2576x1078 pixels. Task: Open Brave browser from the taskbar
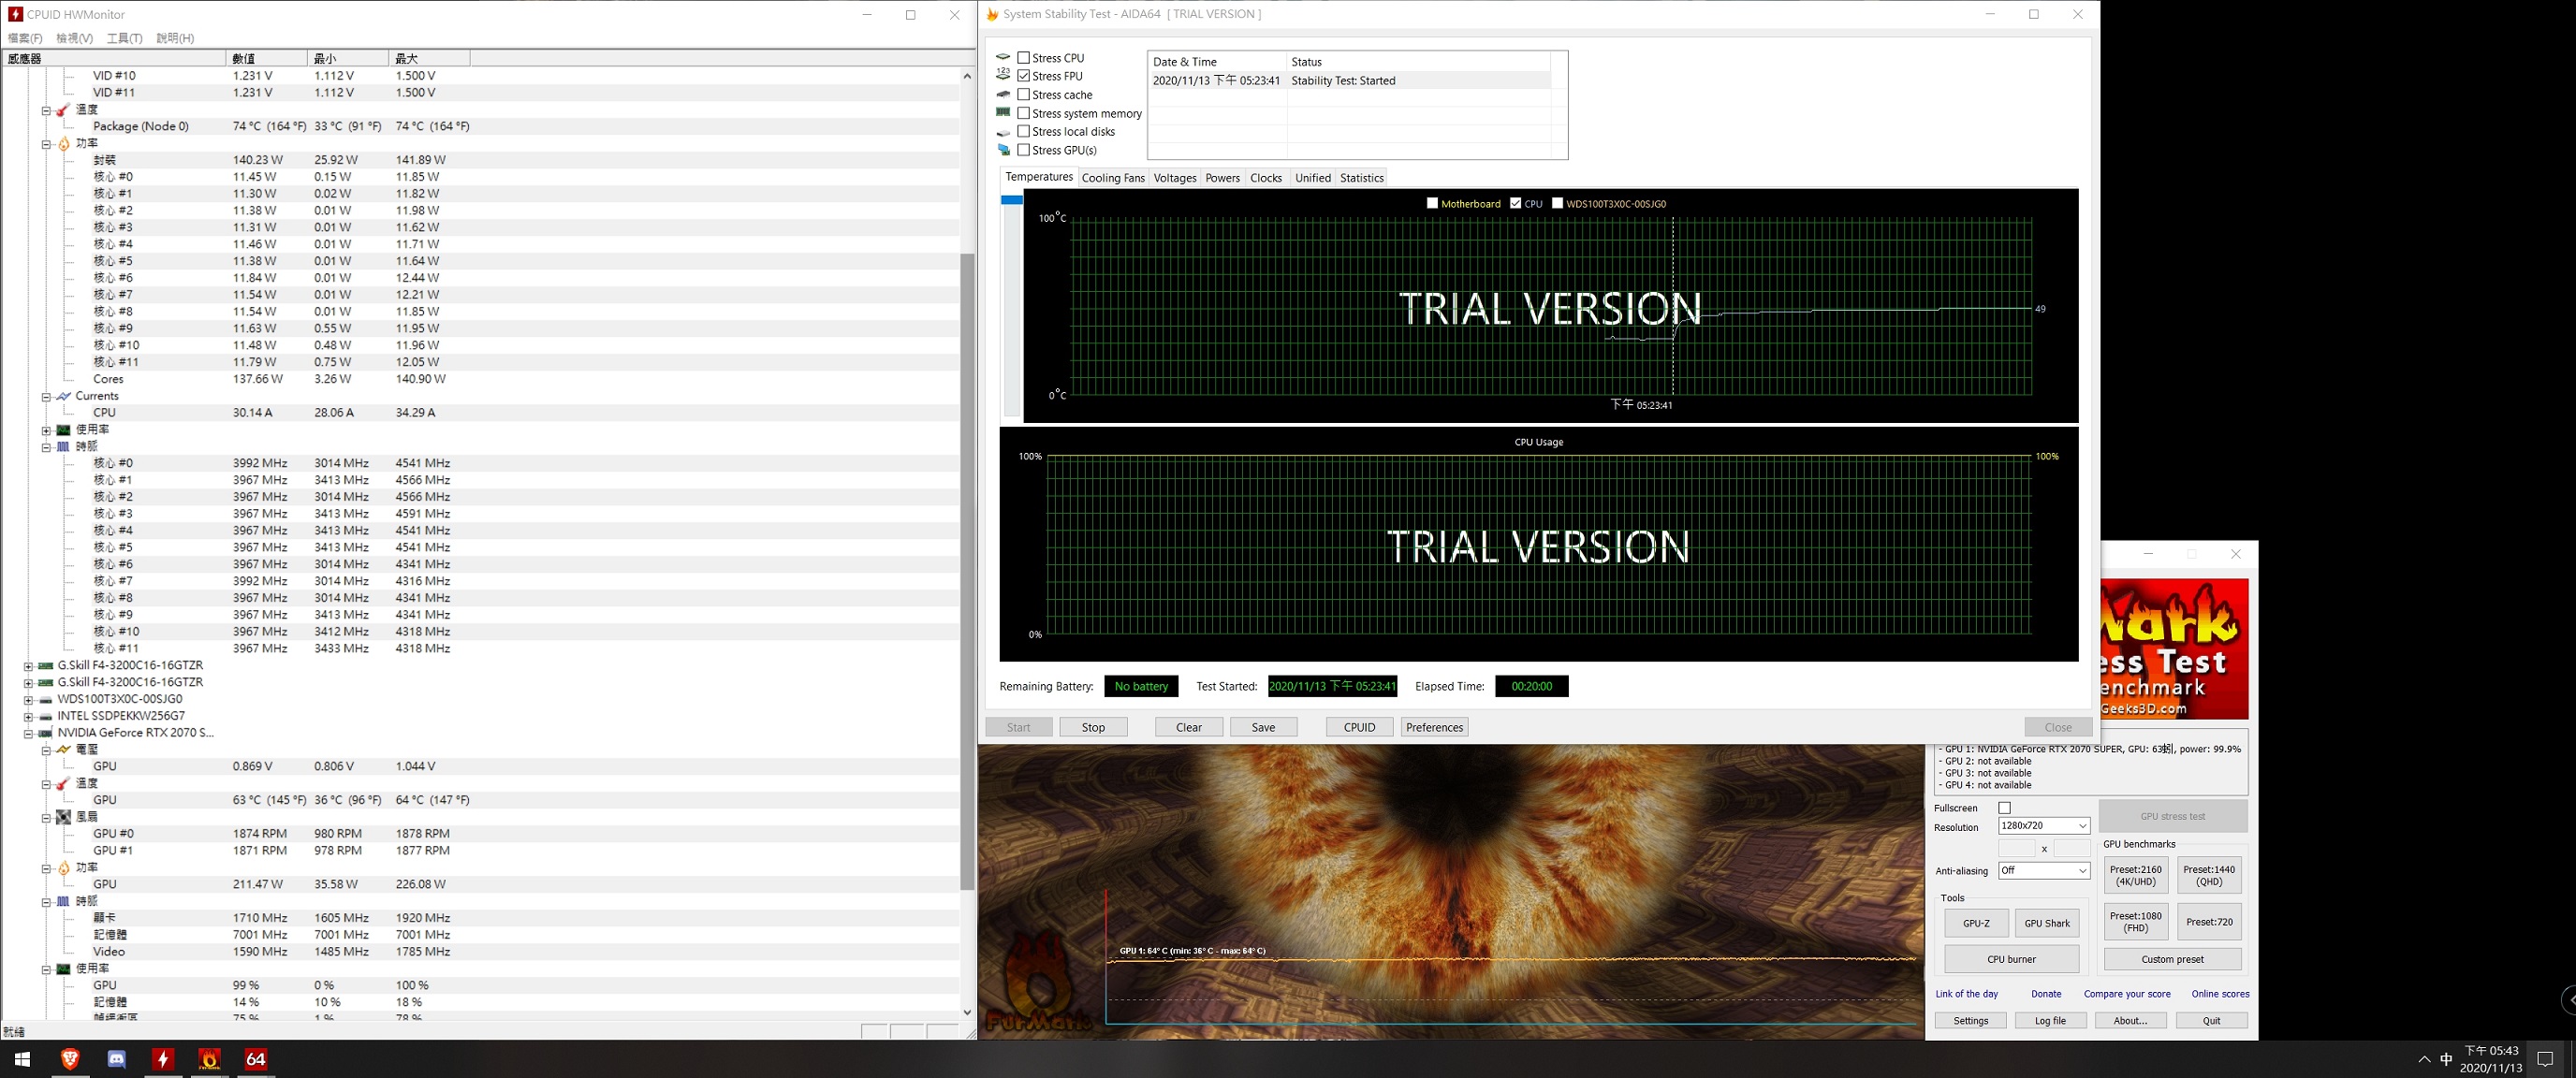[x=70, y=1059]
